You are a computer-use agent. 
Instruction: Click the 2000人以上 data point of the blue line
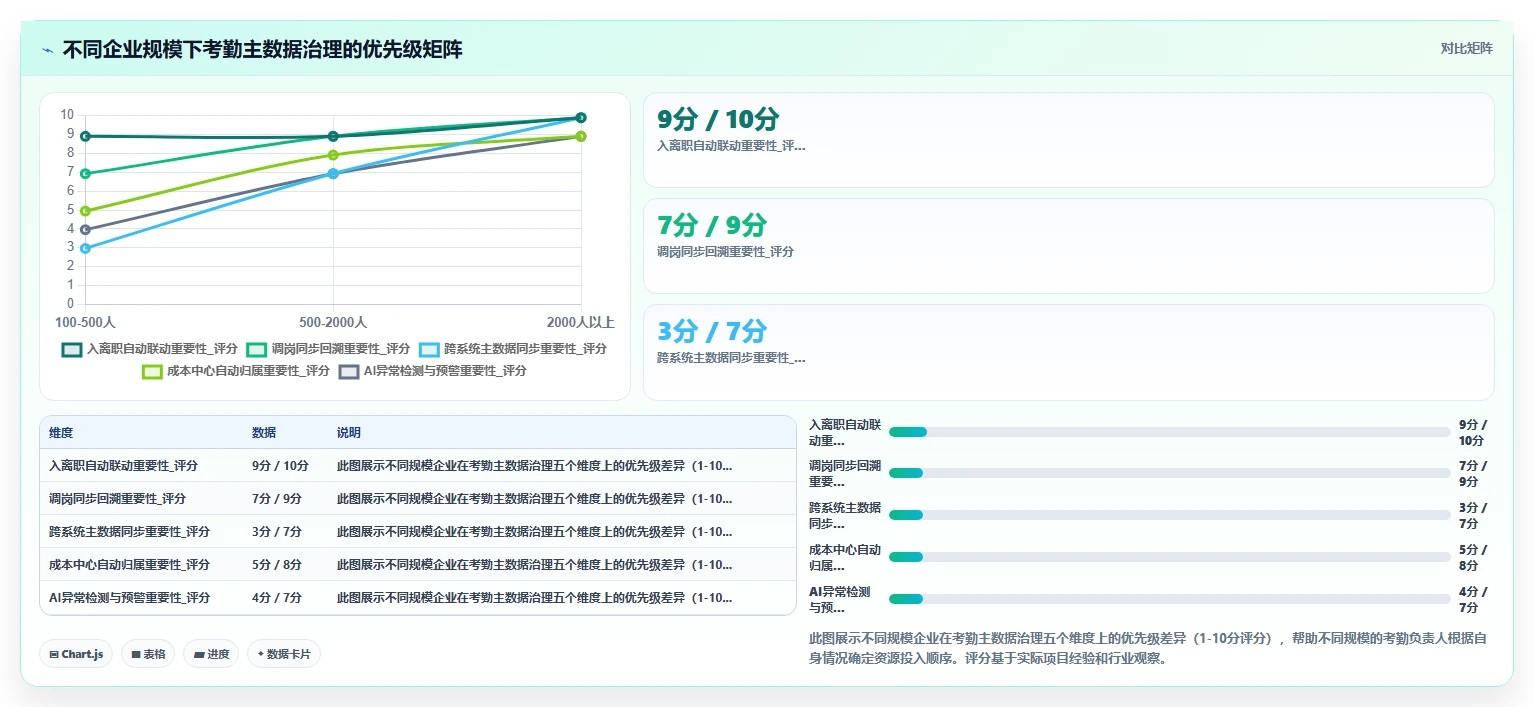[x=581, y=118]
